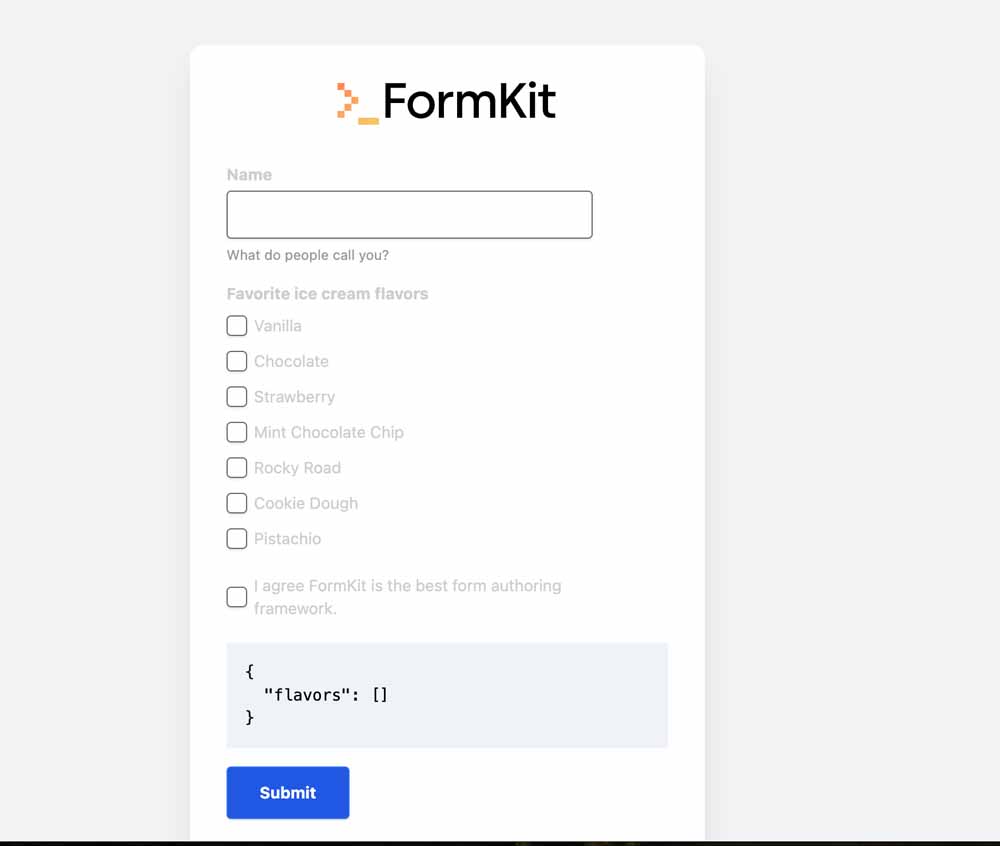The image size is (1000, 846).
Task: Click the Favorite ice cream flavors heading
Action: (x=327, y=293)
